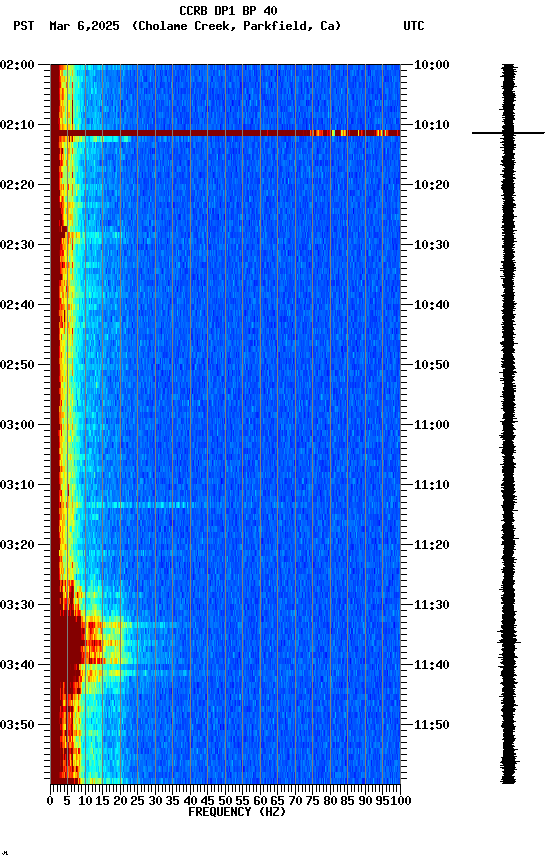Click the 11:20 UTC time label
Screen dimensions: 552x864
[x=431, y=546]
